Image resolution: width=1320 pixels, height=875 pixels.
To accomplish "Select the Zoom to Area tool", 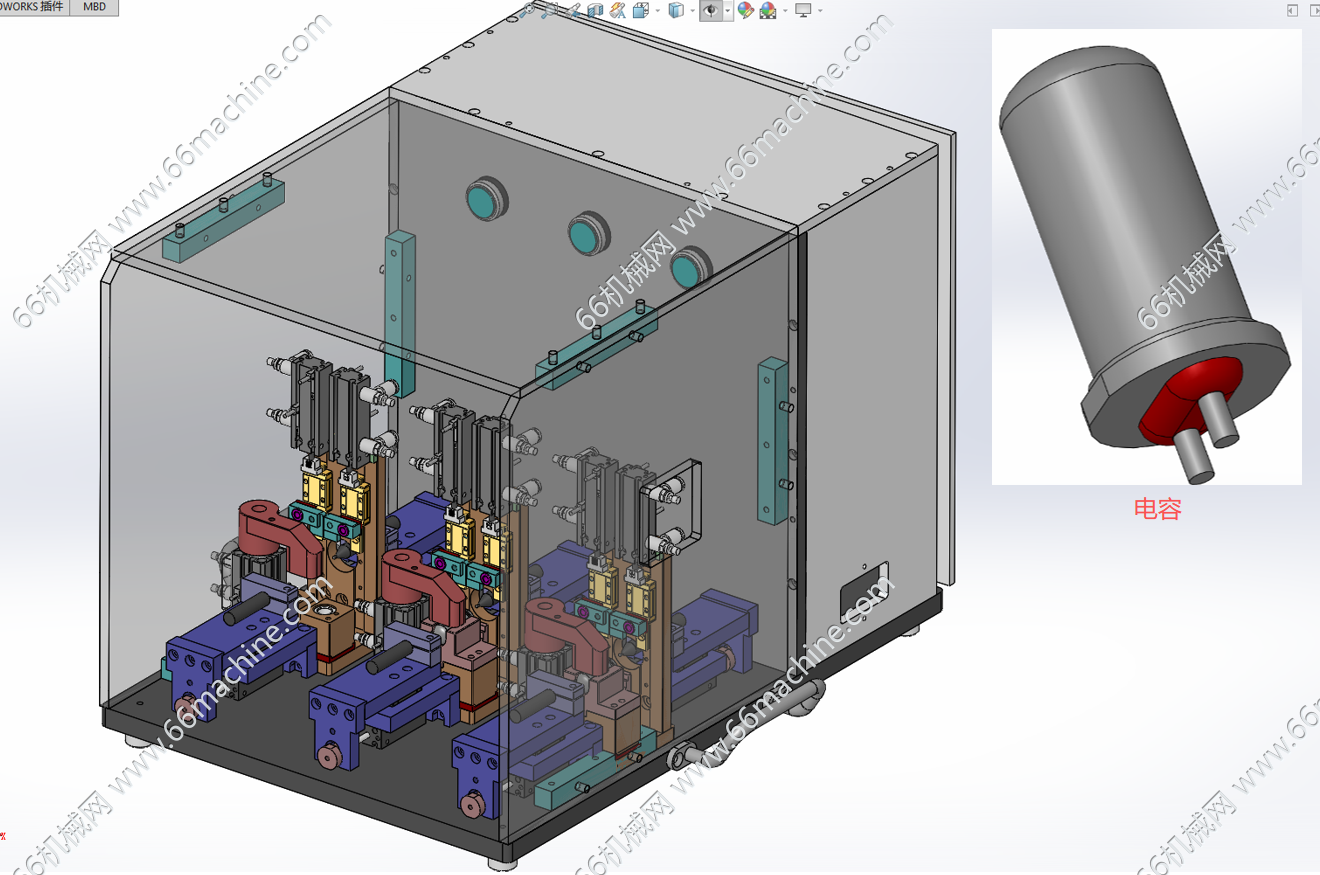I will pyautogui.click(x=549, y=10).
